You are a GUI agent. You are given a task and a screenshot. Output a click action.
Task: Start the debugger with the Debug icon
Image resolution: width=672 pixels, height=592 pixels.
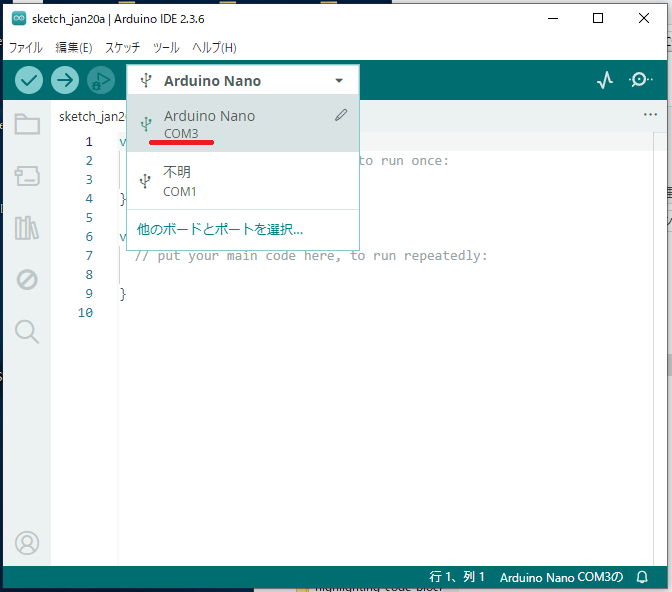point(100,80)
